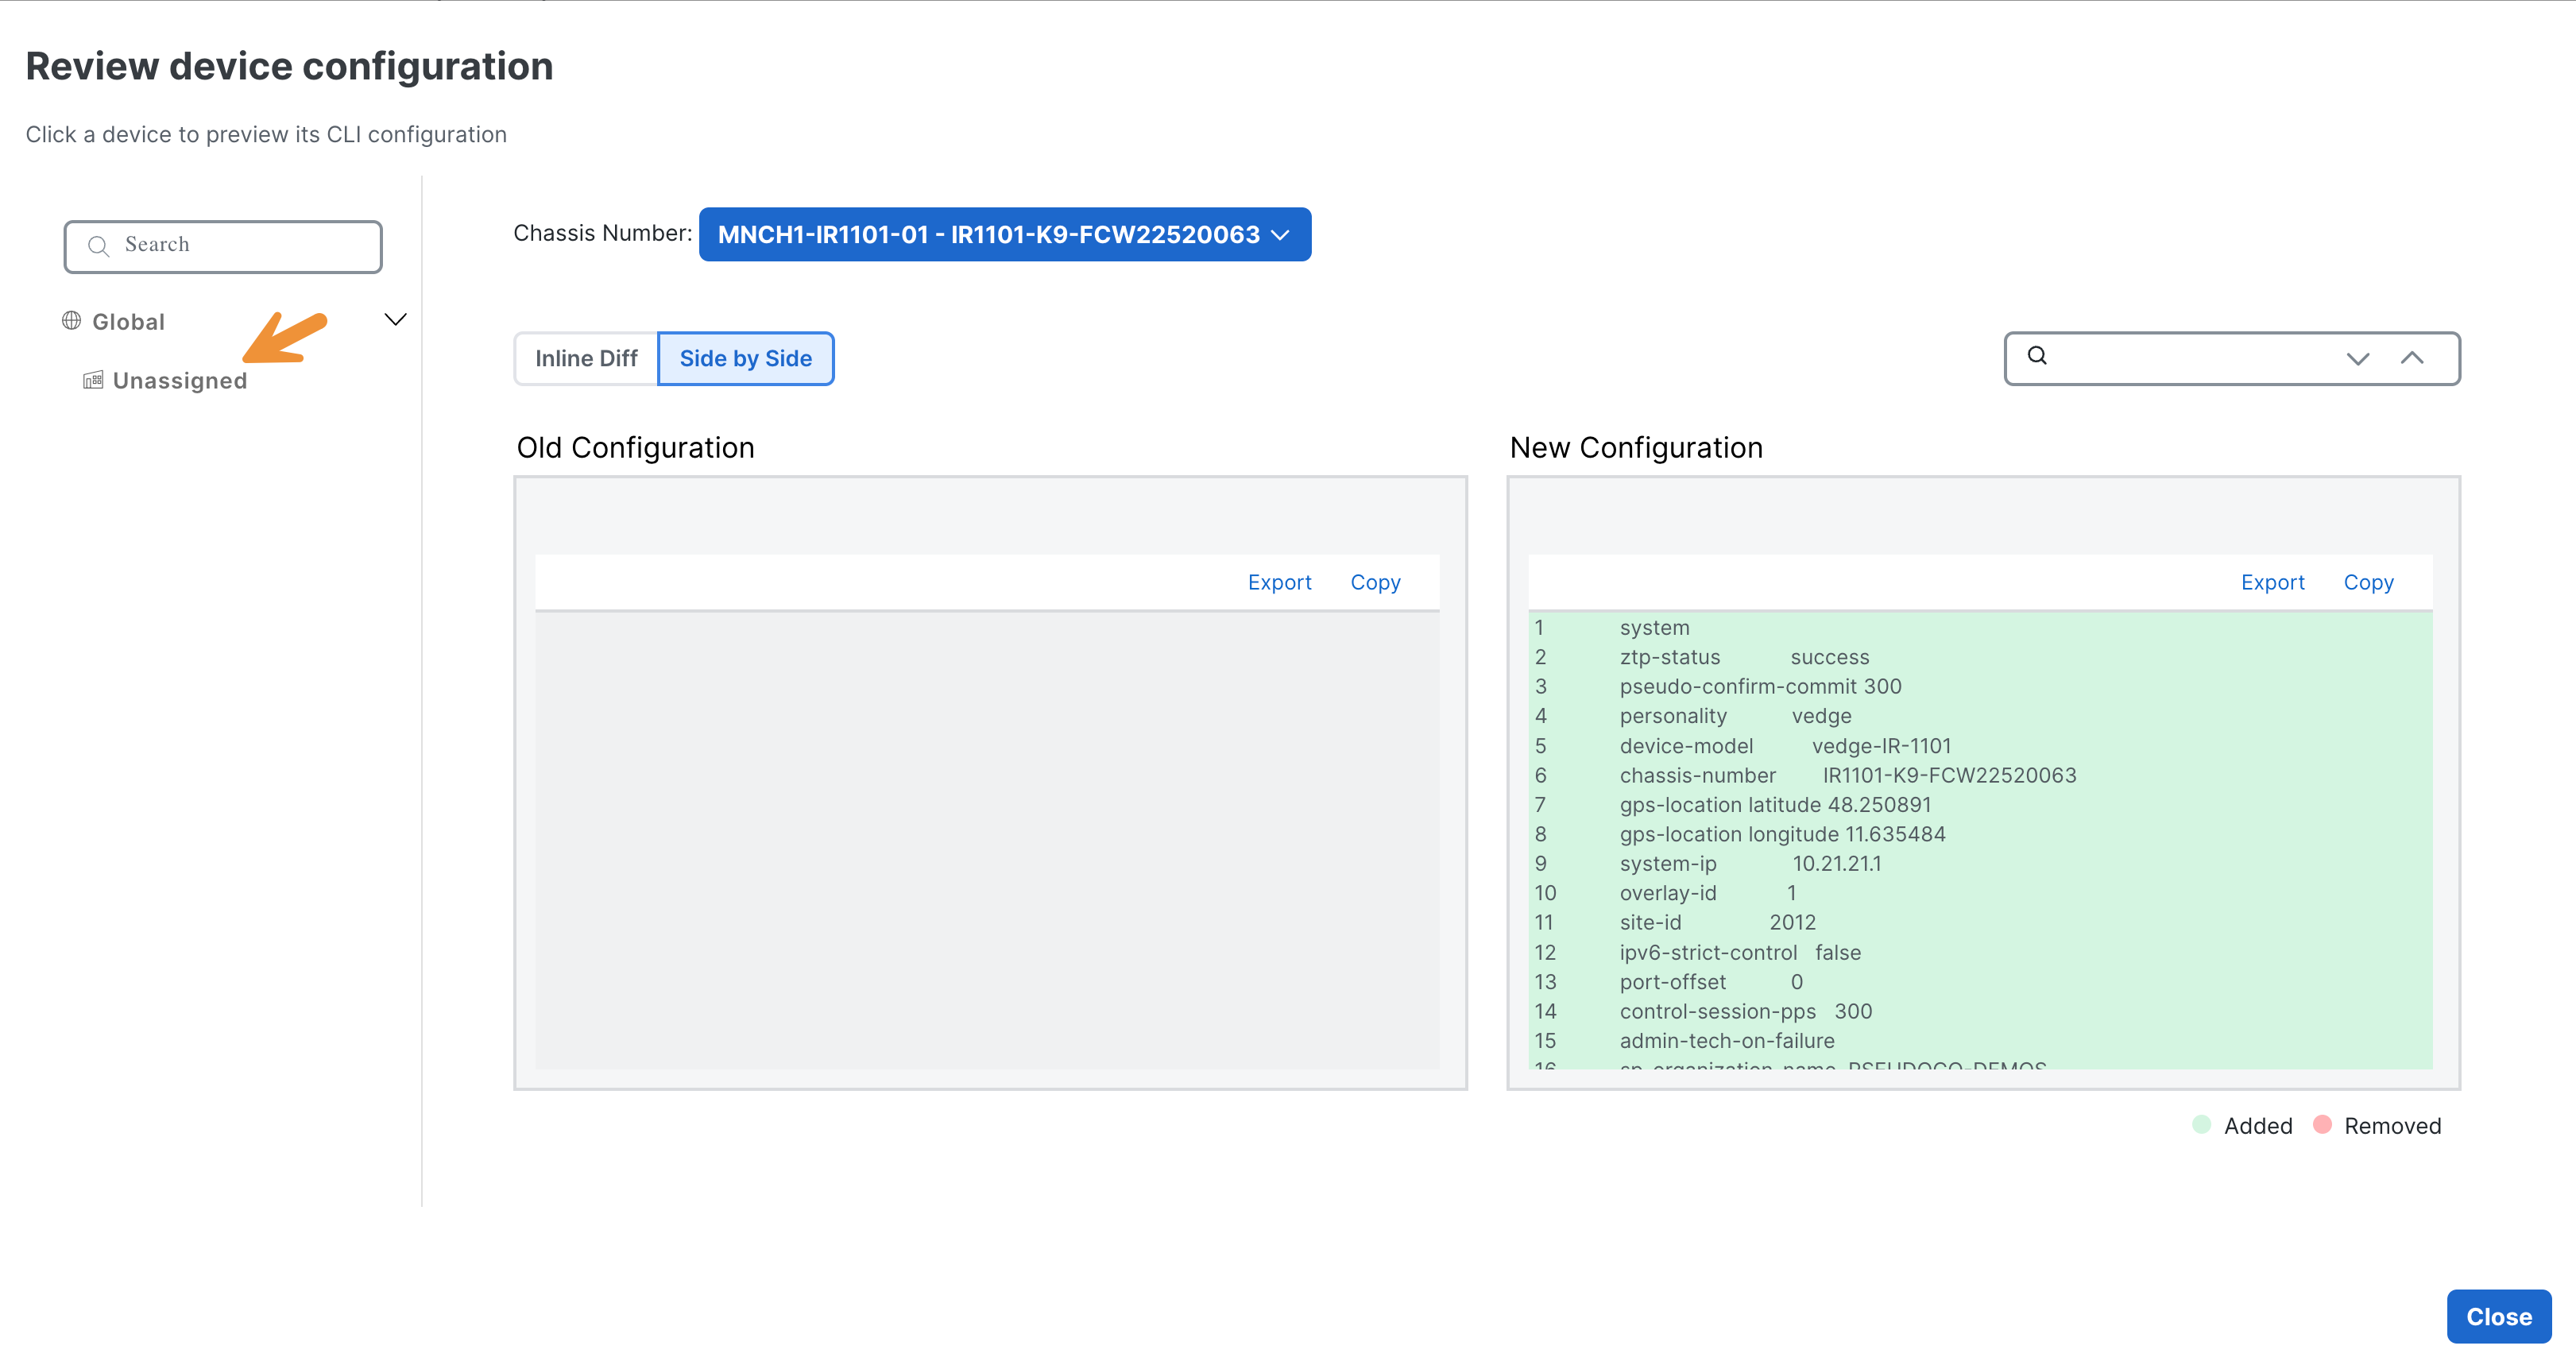Screen dimensions: 2576x1365
Task: Select the Global tree node
Action: (128, 321)
